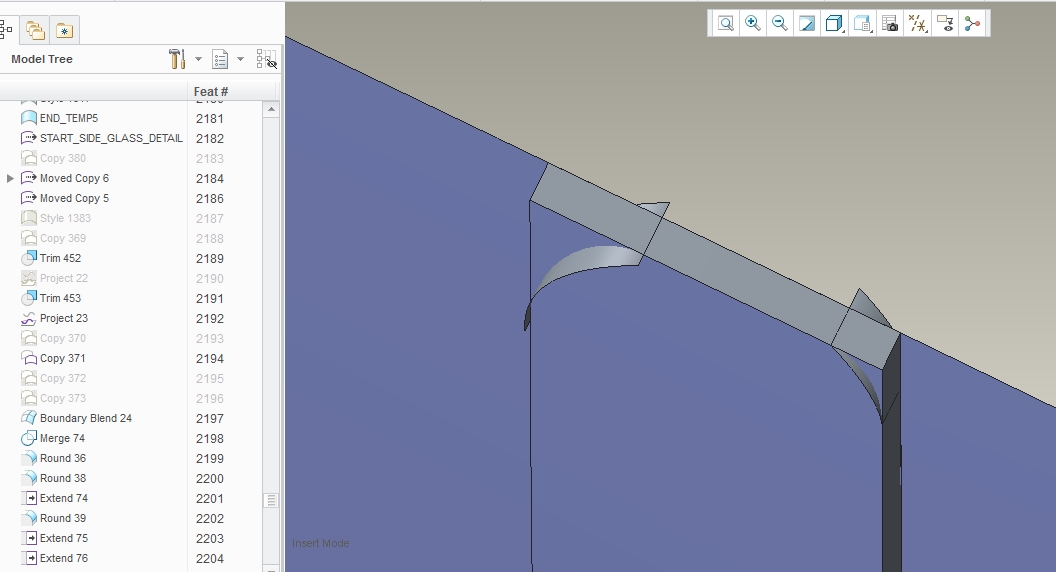Open the Saved Orientations list

[x=862, y=24]
